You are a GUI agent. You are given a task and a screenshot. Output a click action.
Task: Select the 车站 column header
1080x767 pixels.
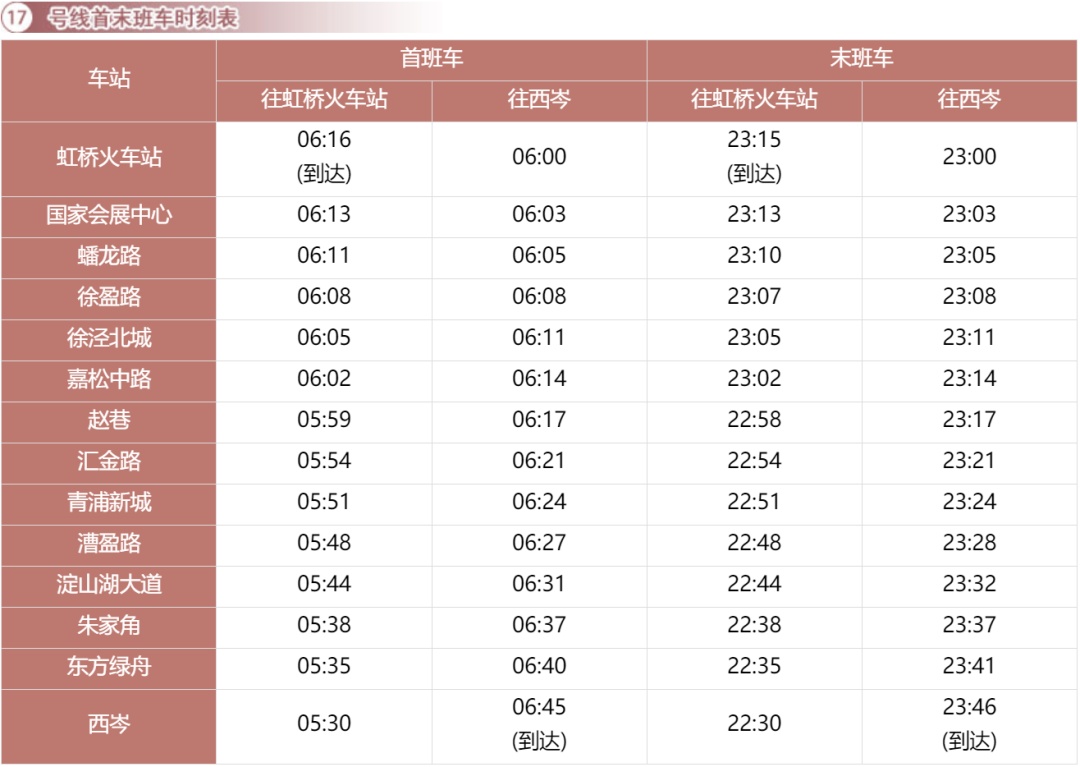(109, 80)
